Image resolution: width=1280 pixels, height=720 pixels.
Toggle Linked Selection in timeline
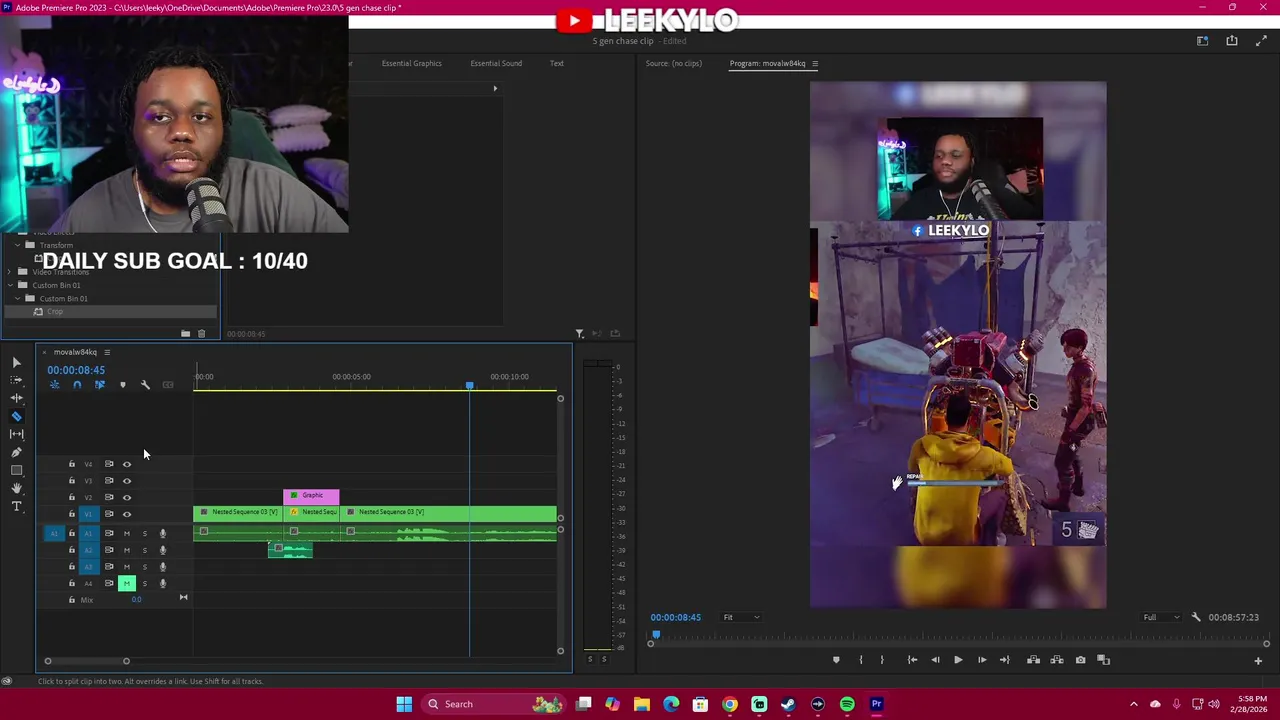click(99, 385)
